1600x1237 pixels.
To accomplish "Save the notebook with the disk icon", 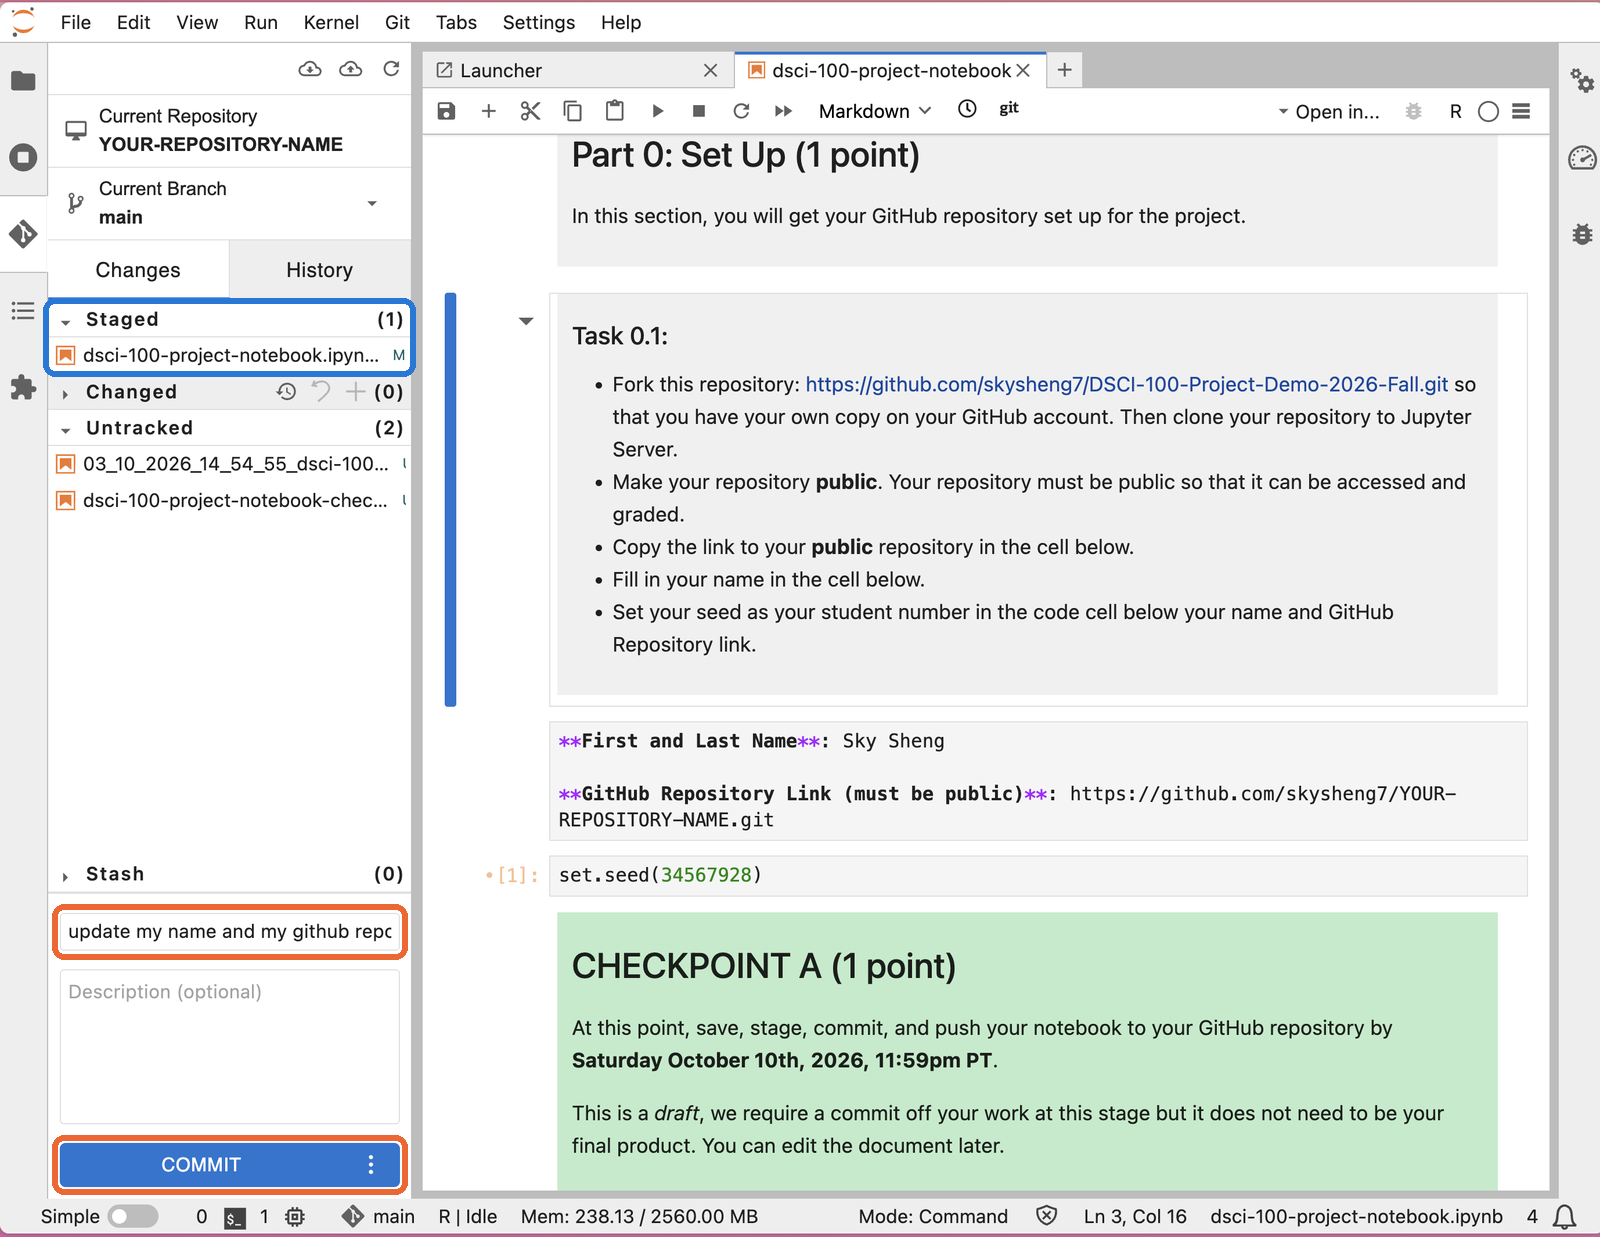I will [x=446, y=111].
